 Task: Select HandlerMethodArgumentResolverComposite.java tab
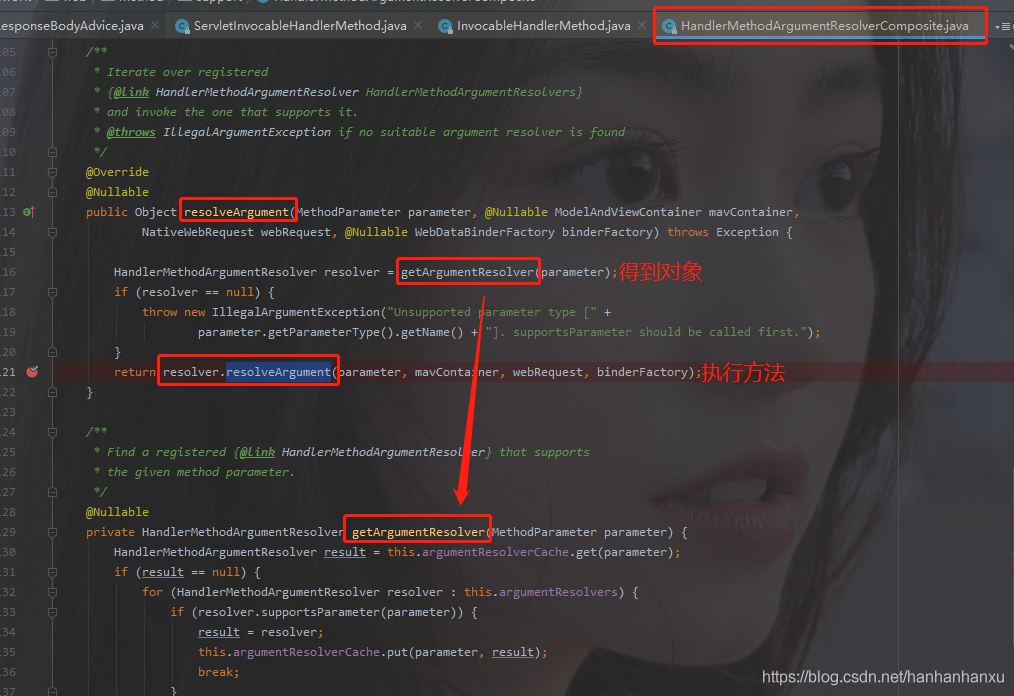tap(824, 25)
